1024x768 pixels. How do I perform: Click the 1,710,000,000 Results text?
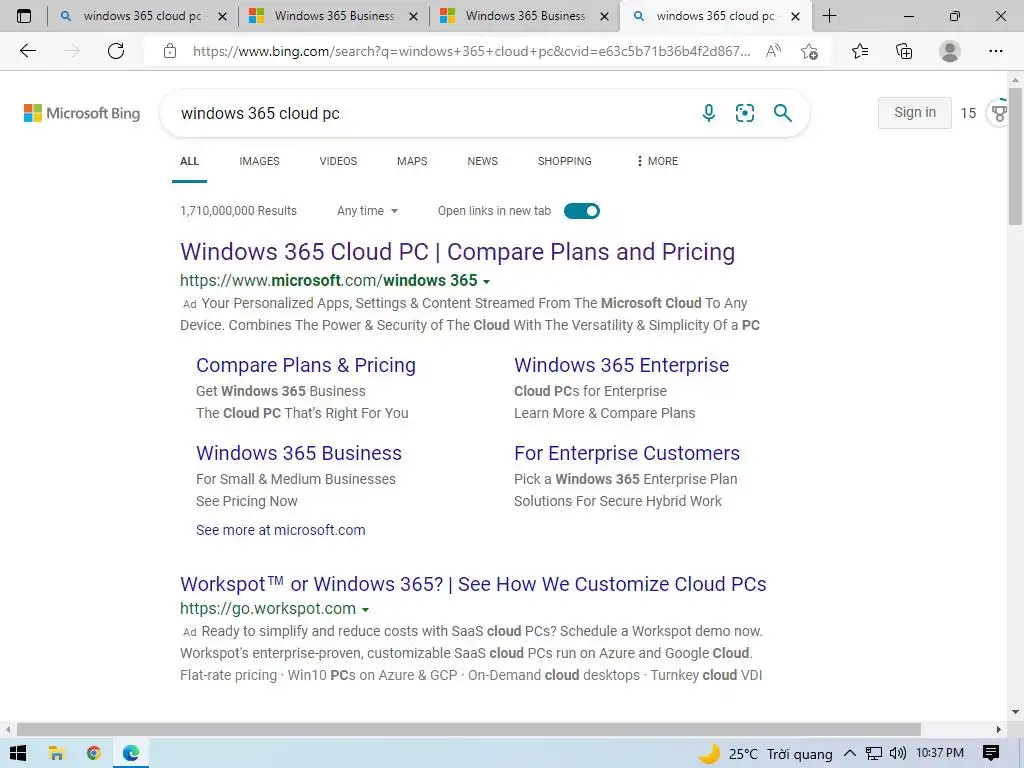point(238,211)
